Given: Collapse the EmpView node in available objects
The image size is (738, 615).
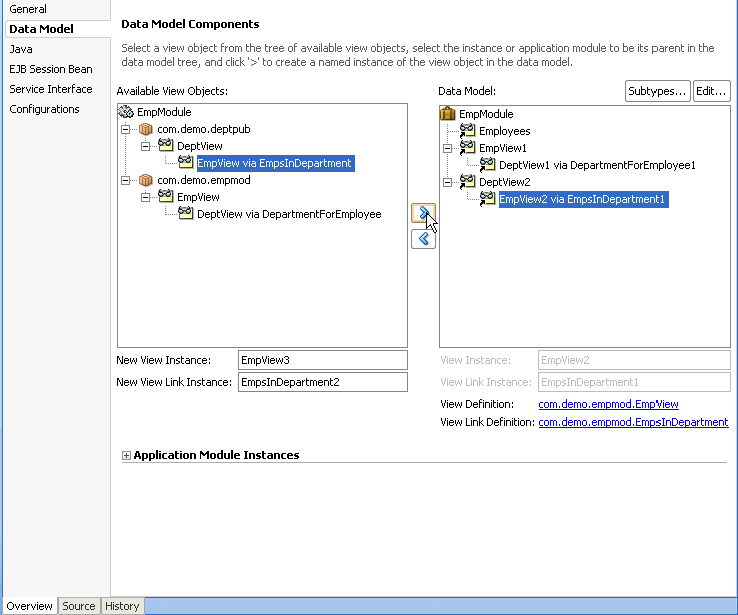Looking at the screenshot, I should 145,197.
